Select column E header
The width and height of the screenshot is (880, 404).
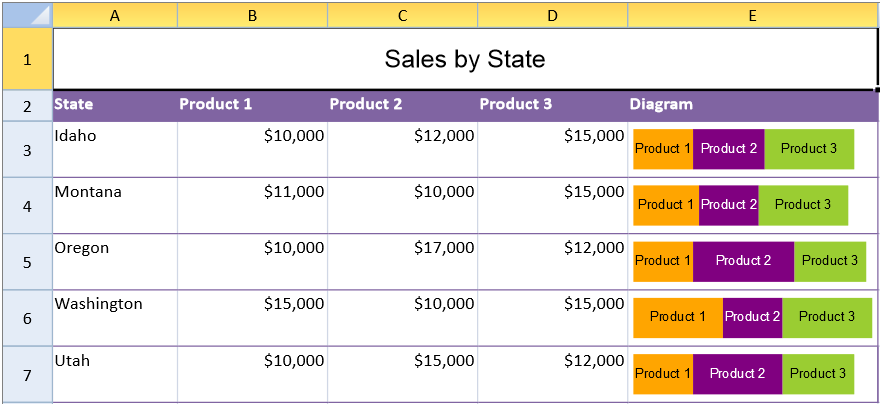point(753,16)
